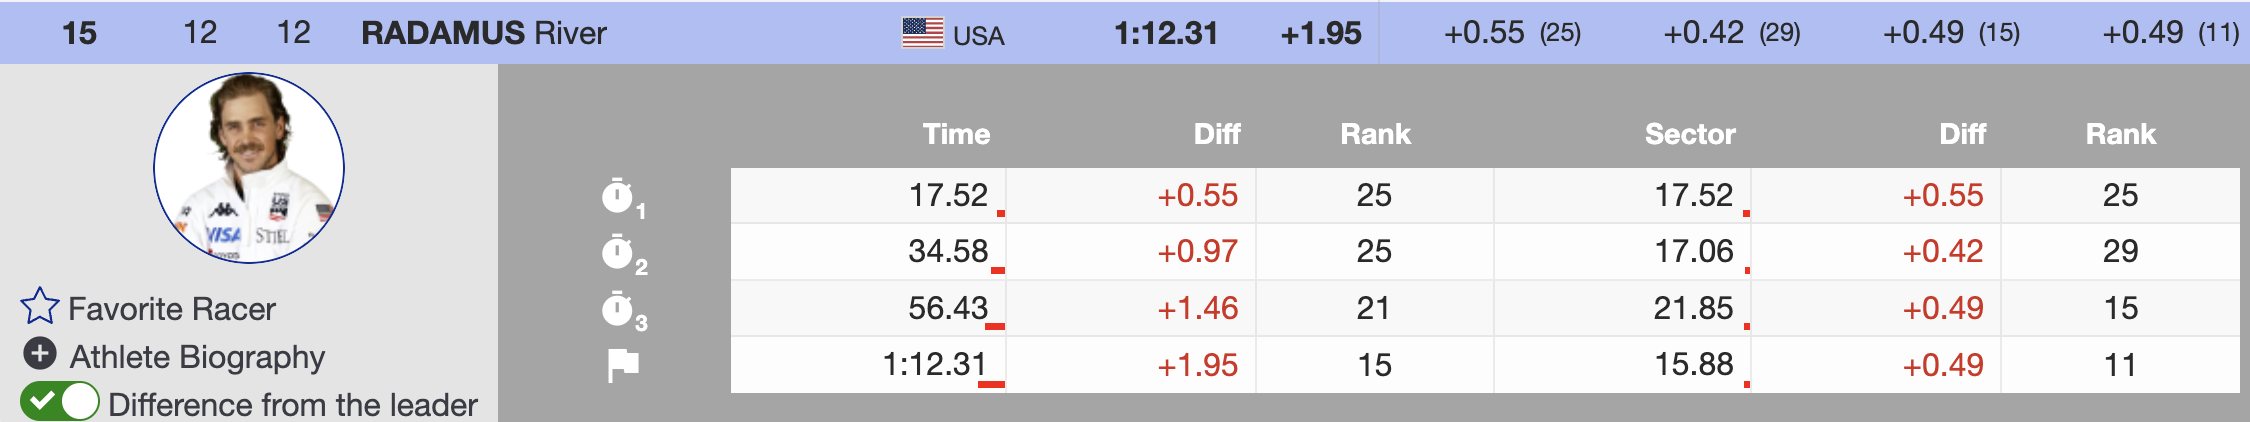This screenshot has height=422, width=2250.
Task: Click the finish flag icon
Action: (x=623, y=365)
